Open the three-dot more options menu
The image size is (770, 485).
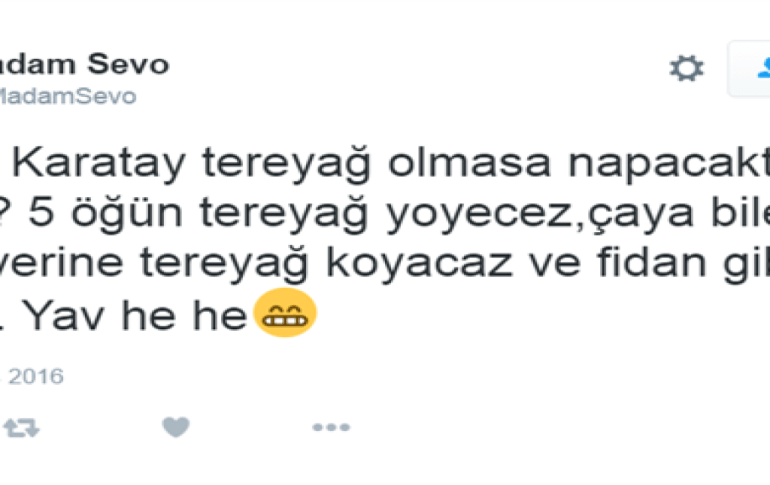(331, 427)
